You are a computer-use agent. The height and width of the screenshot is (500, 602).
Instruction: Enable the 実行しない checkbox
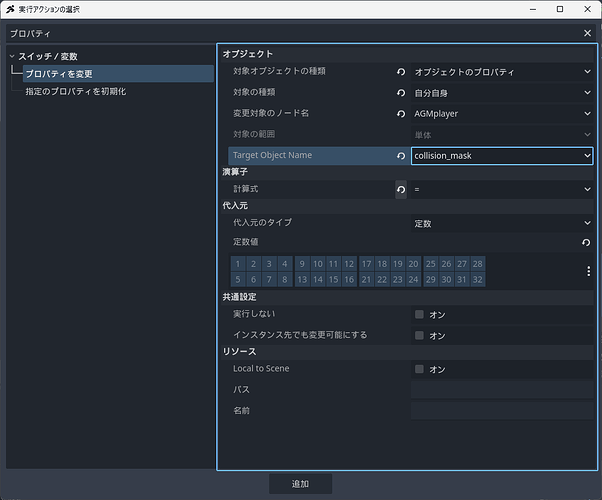coord(419,315)
